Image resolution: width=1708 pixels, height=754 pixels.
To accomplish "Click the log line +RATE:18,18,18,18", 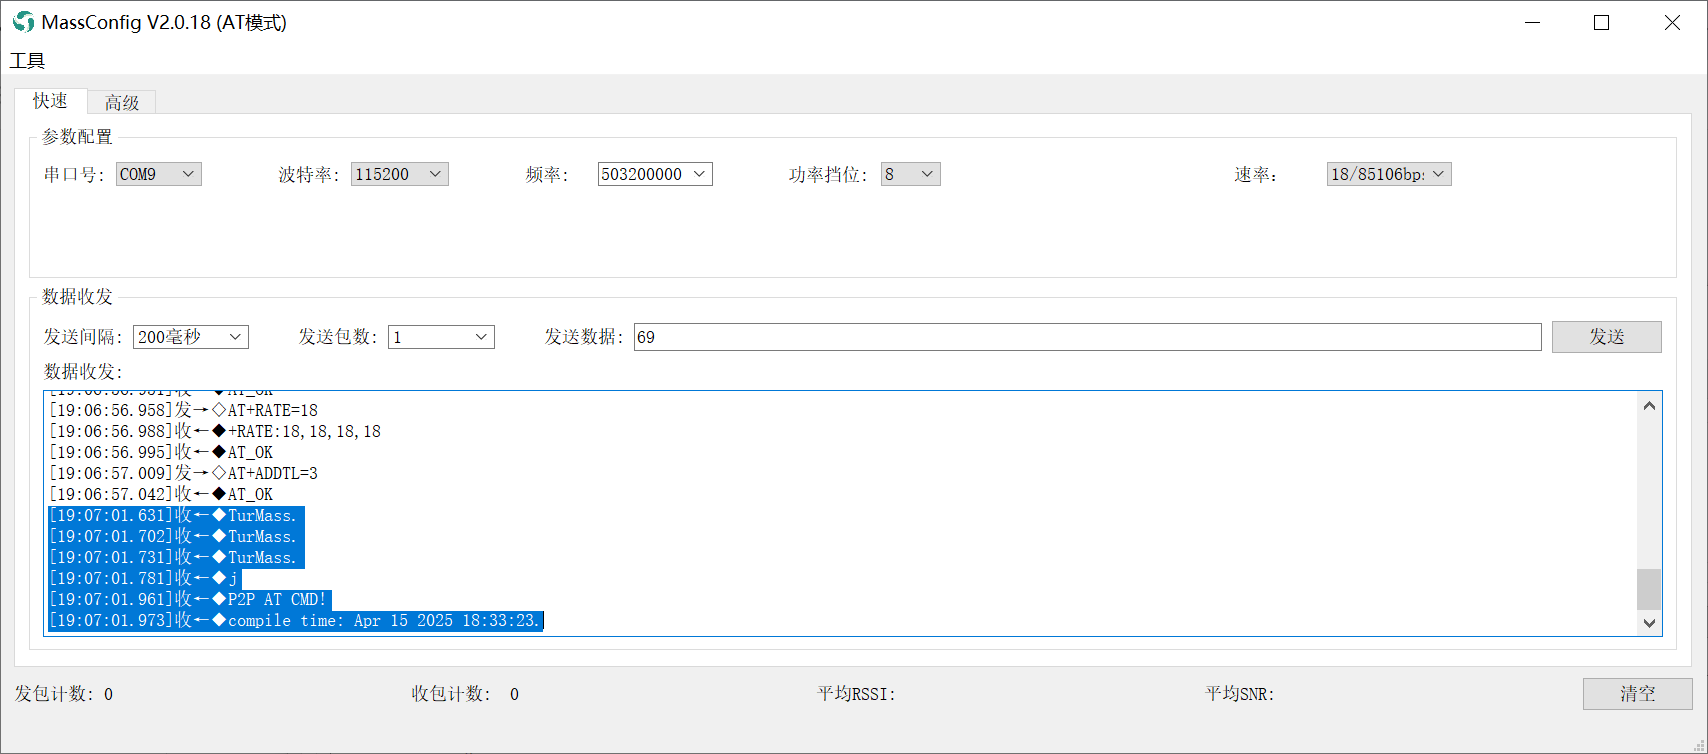I will 215,431.
